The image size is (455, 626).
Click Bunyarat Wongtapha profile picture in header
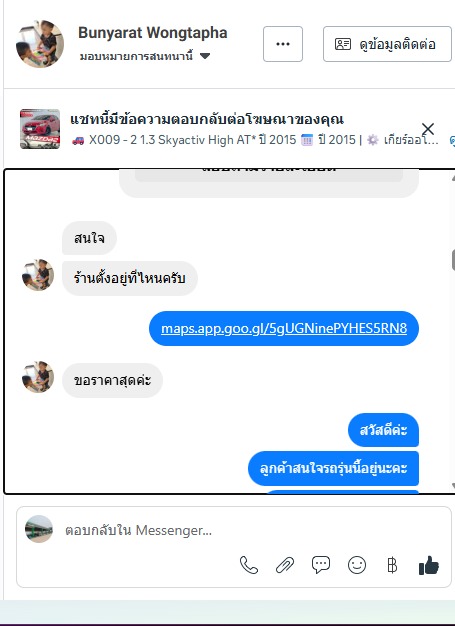tap(40, 44)
